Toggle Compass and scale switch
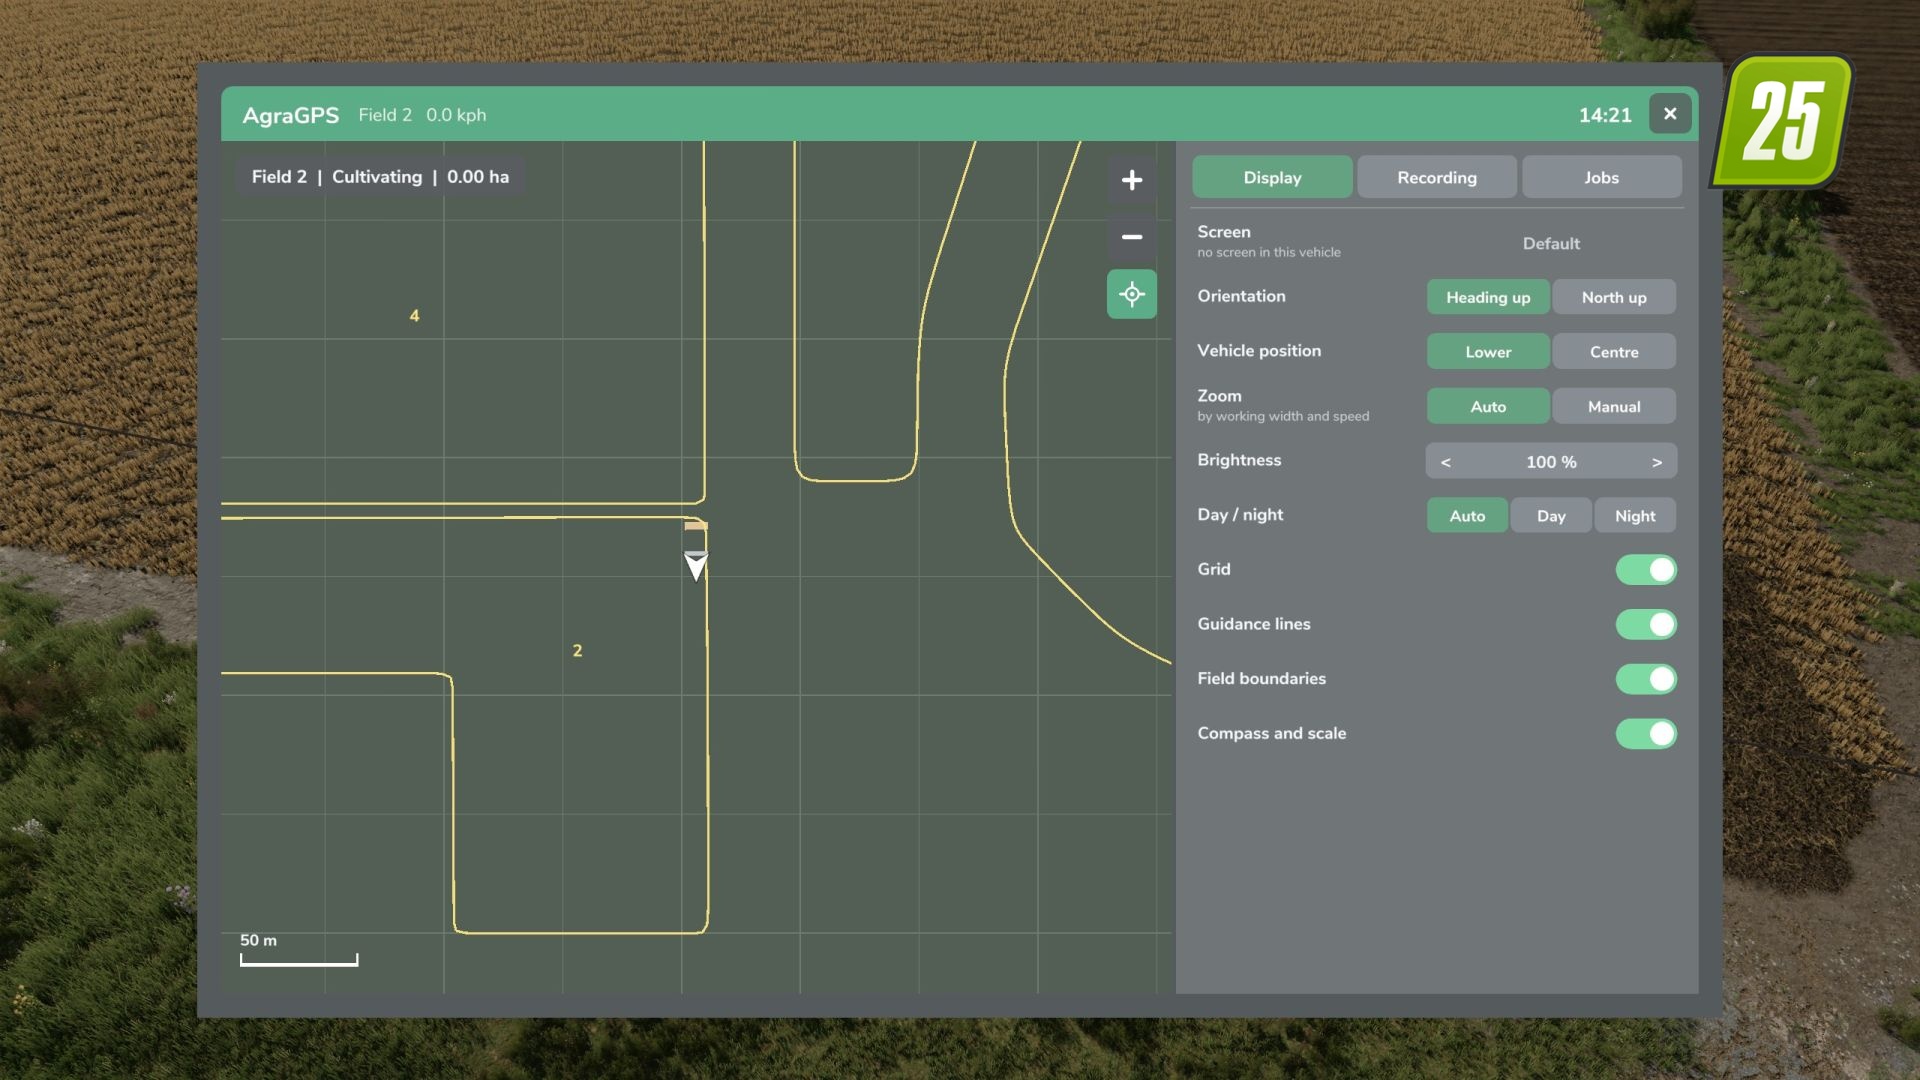Viewport: 1920px width, 1080px height. pos(1646,734)
